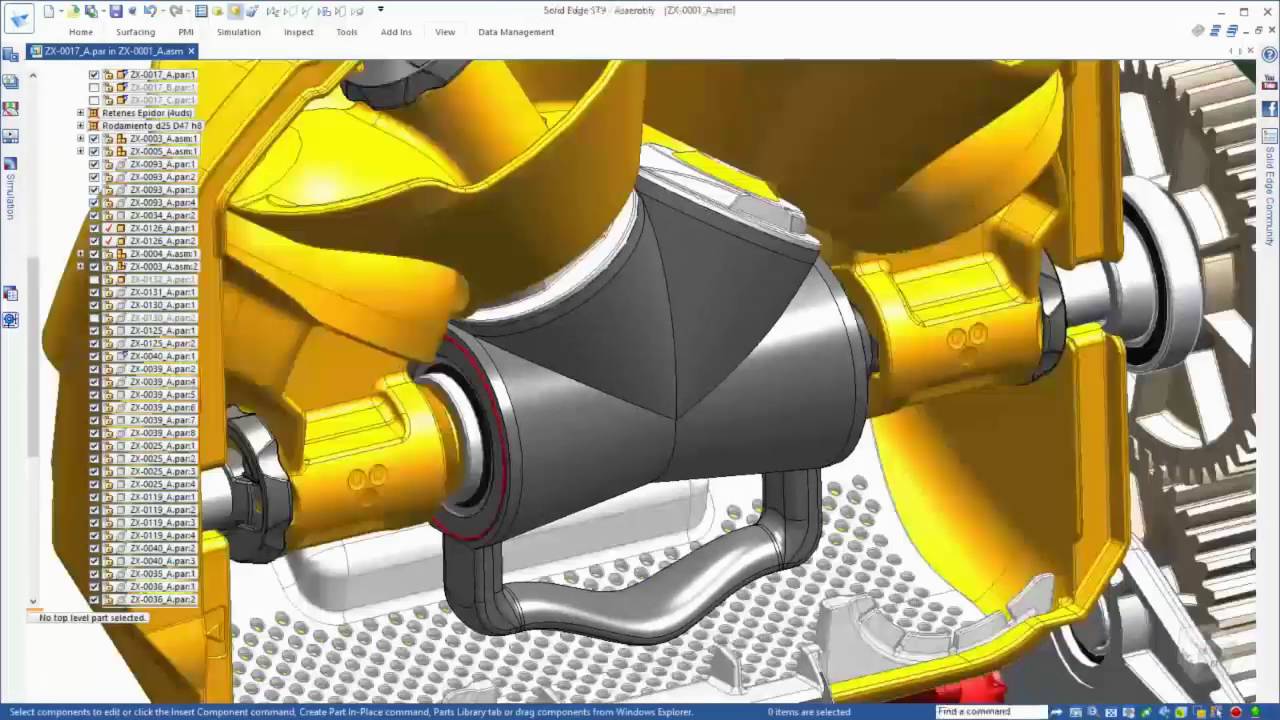This screenshot has width=1280, height=720.
Task: Open the Facebook sidebar icon
Action: click(1269, 108)
